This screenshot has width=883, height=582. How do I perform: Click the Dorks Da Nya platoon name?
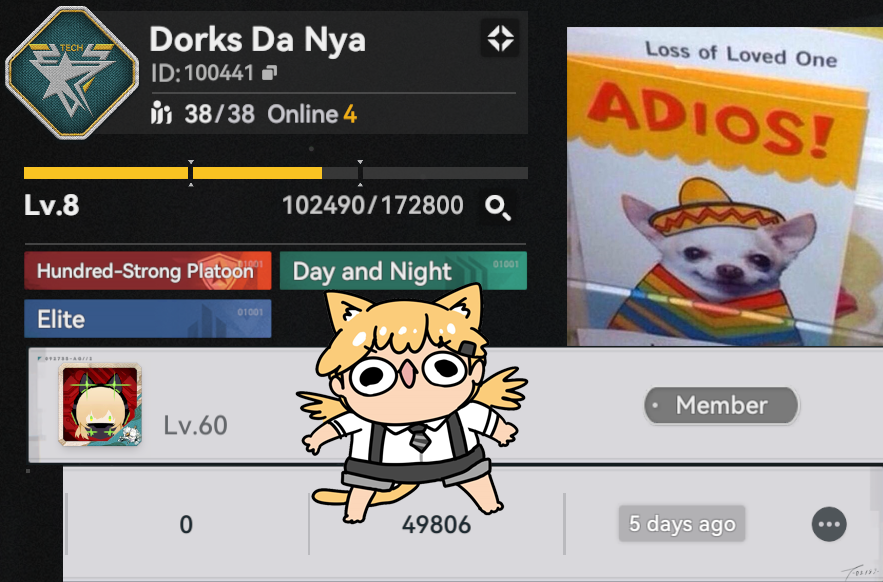pos(257,41)
